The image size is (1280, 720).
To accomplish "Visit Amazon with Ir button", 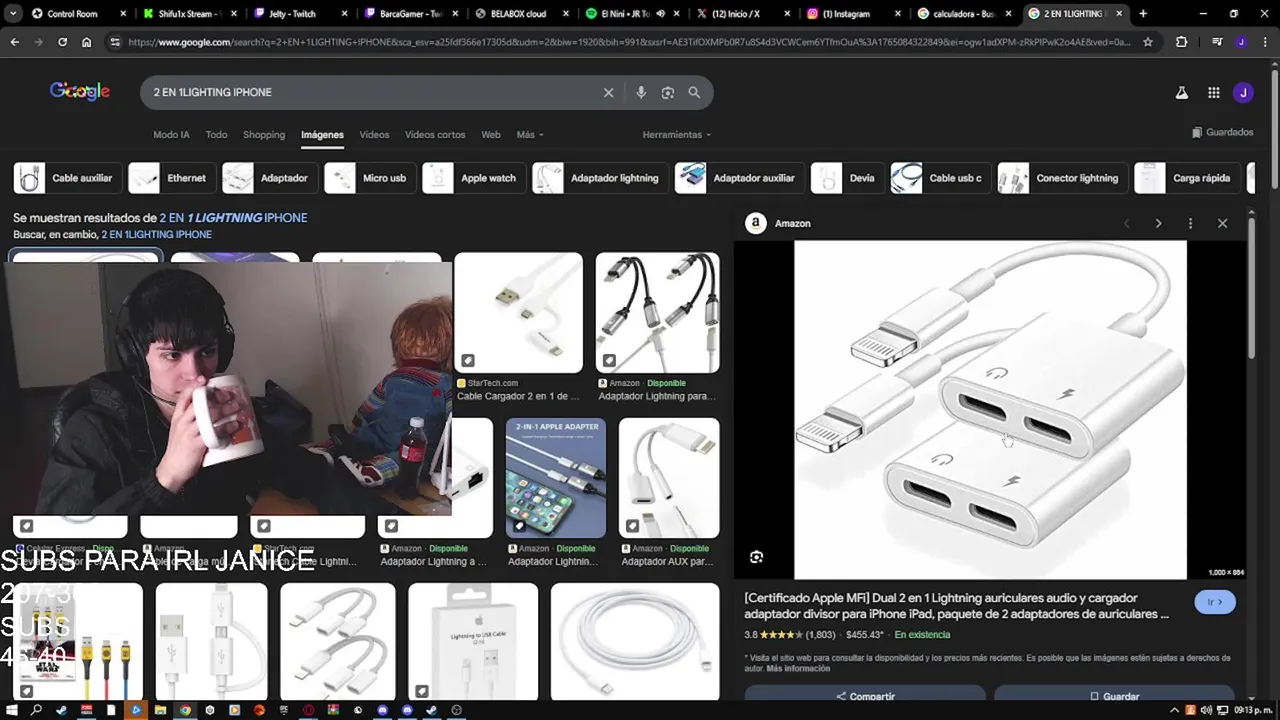I will 1215,602.
